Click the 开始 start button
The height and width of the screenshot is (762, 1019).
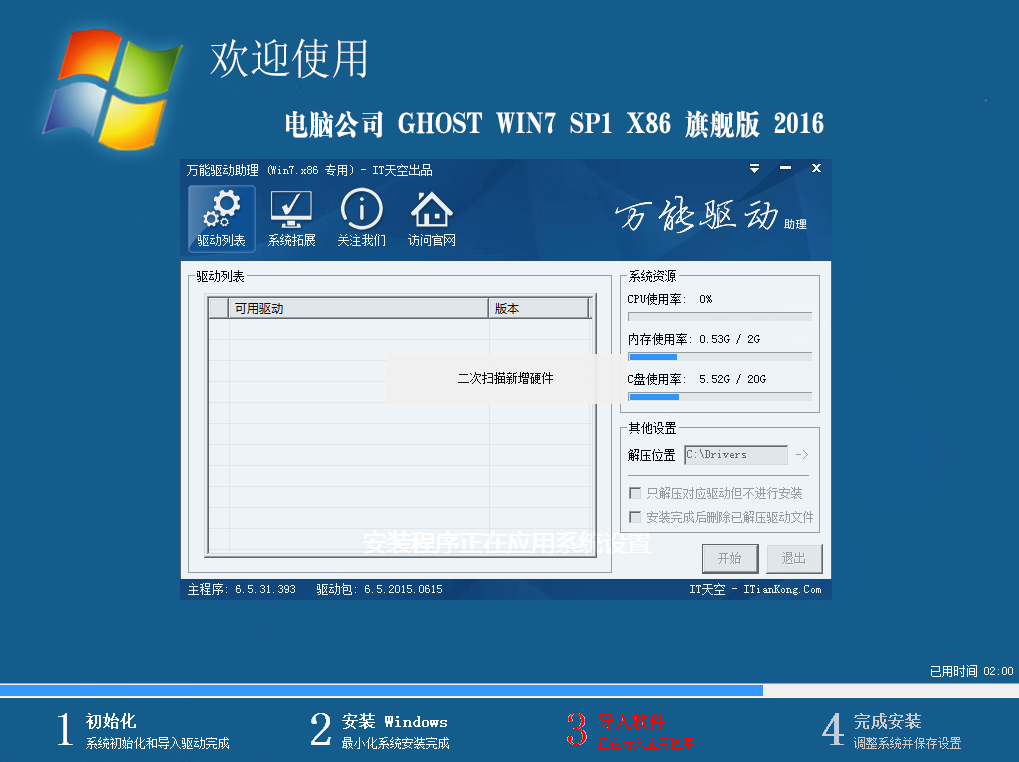point(730,558)
